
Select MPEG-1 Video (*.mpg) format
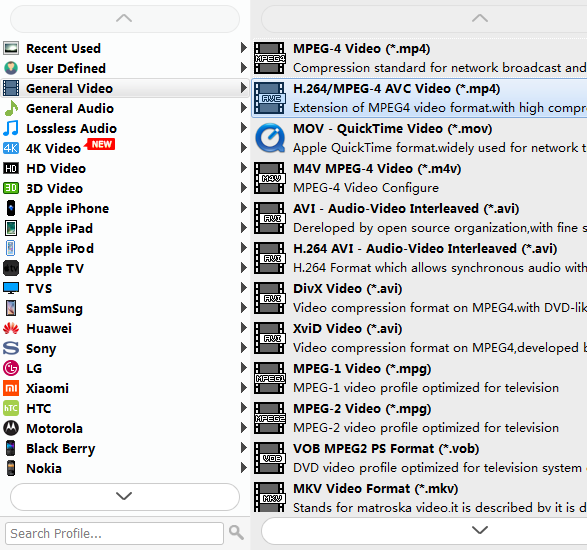point(419,378)
